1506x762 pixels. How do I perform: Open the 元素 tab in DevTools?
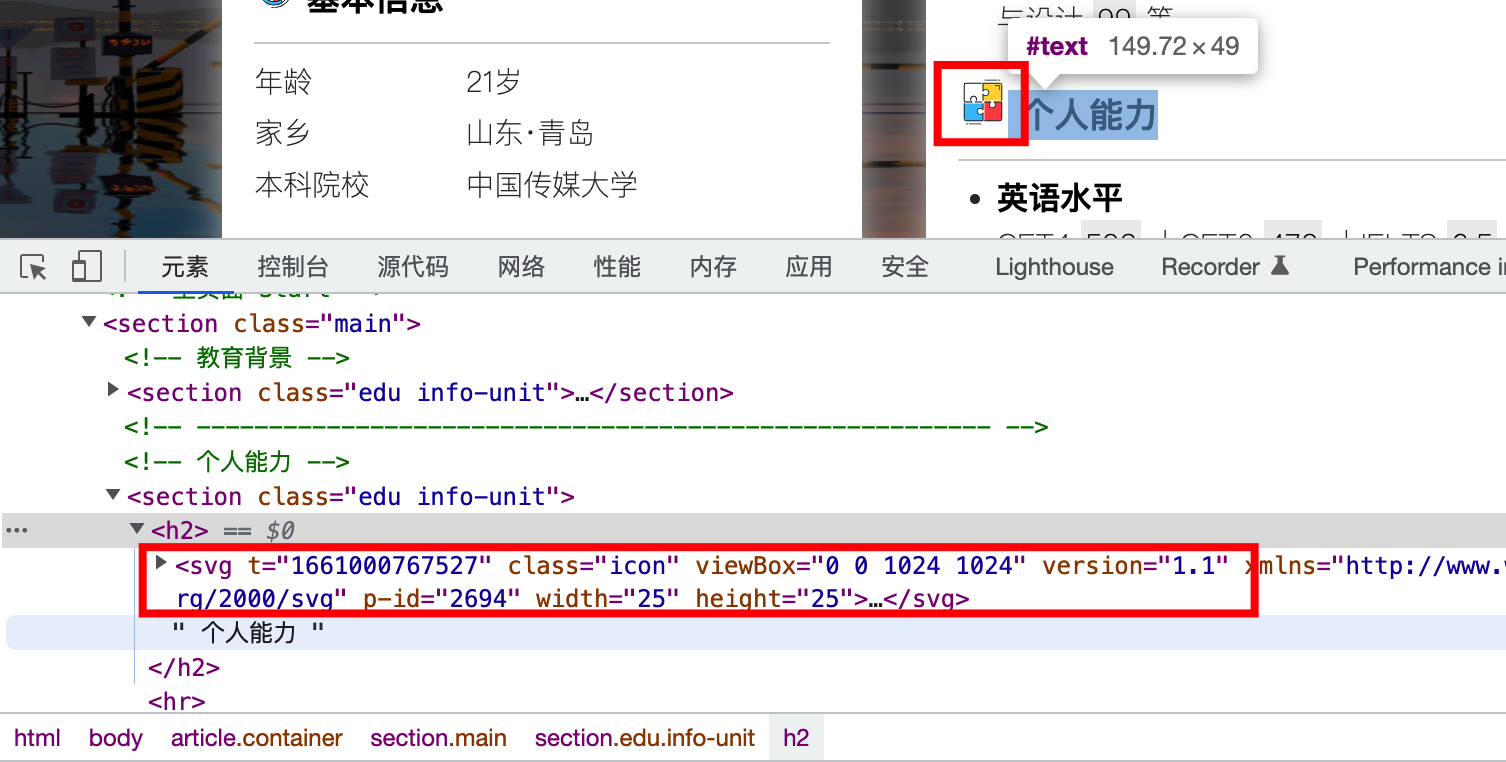point(185,267)
